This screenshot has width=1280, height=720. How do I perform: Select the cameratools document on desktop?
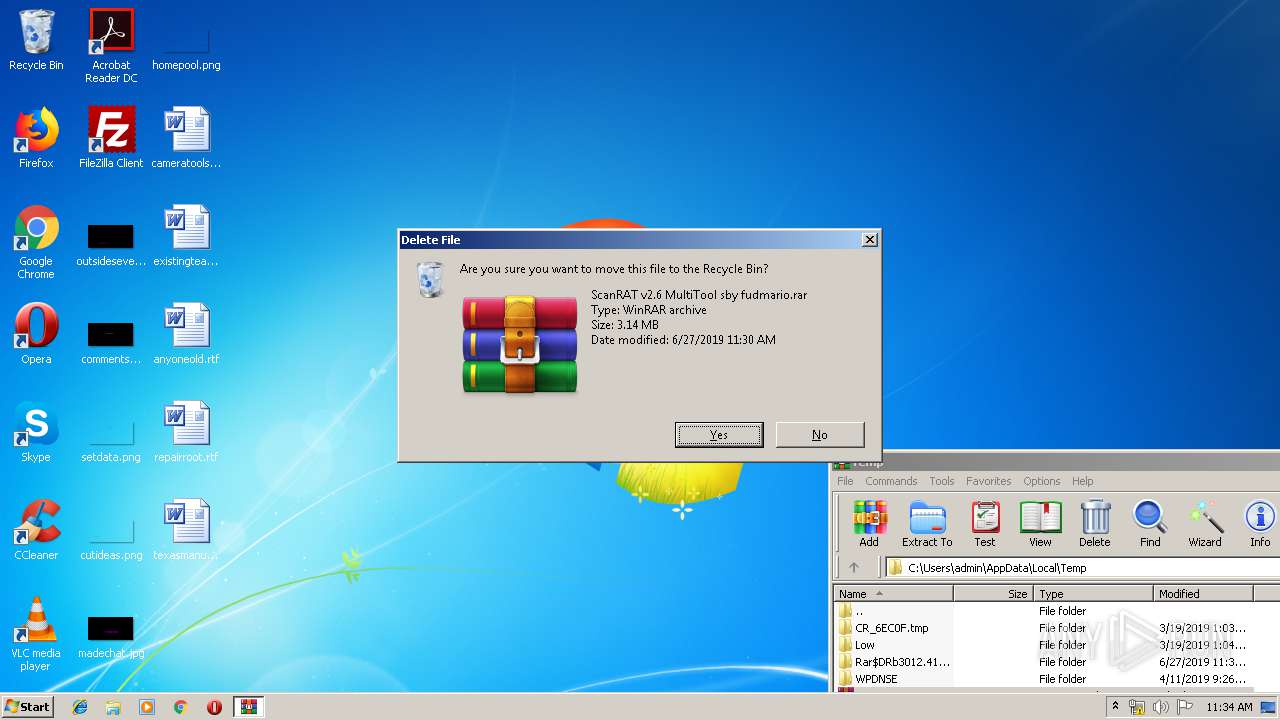click(186, 138)
